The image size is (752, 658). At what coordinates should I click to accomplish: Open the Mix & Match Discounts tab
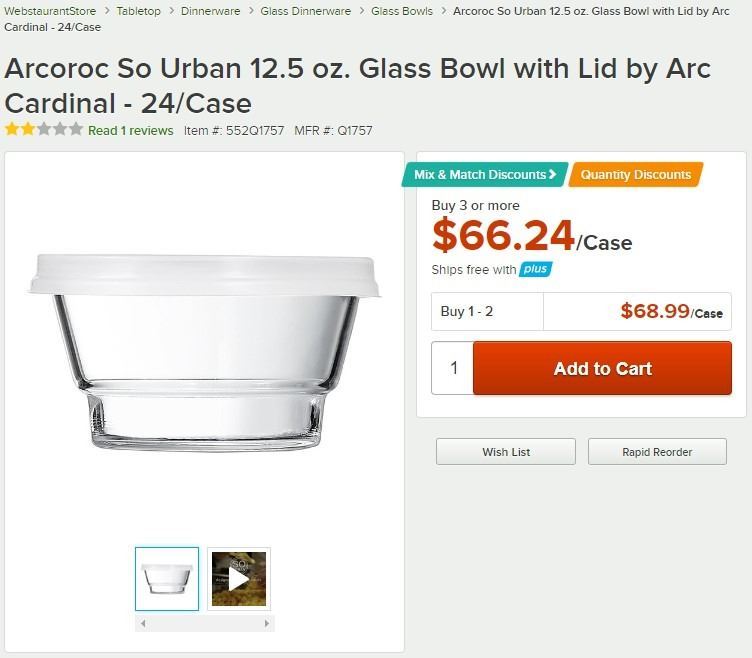coord(485,175)
